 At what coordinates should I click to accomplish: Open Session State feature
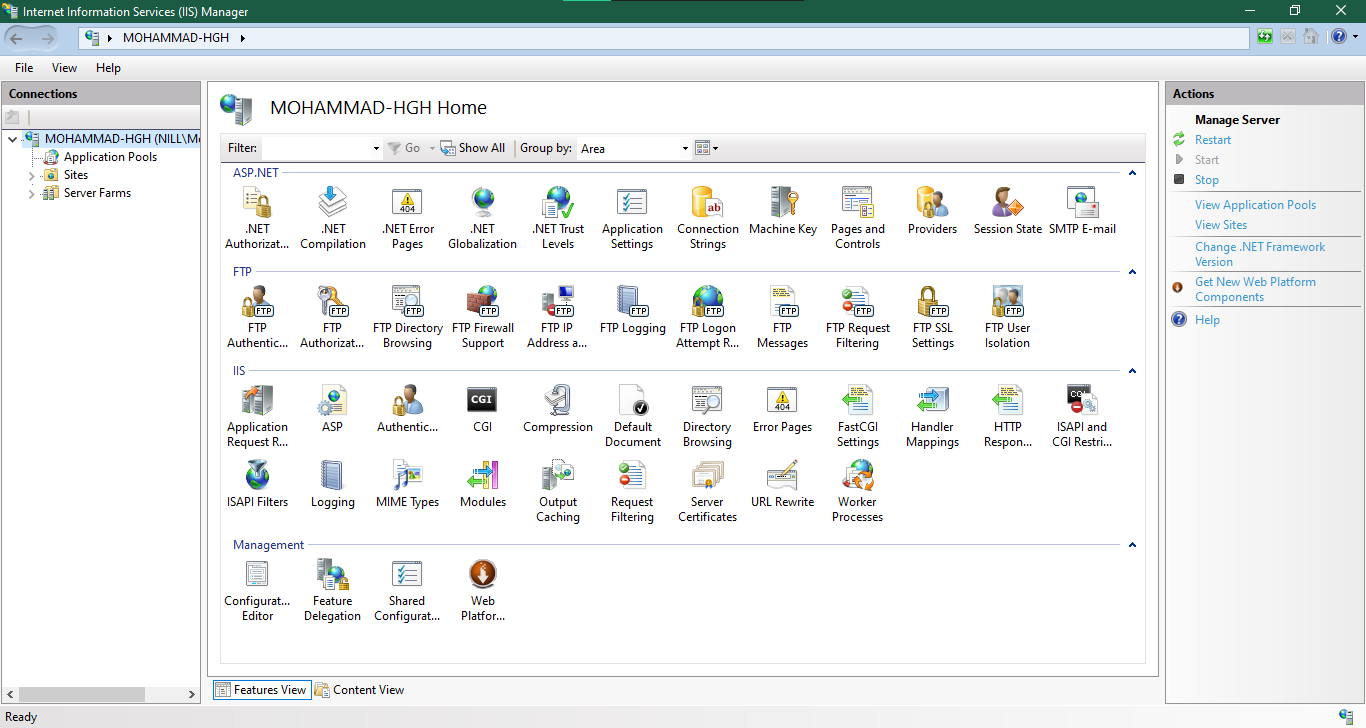click(1008, 211)
